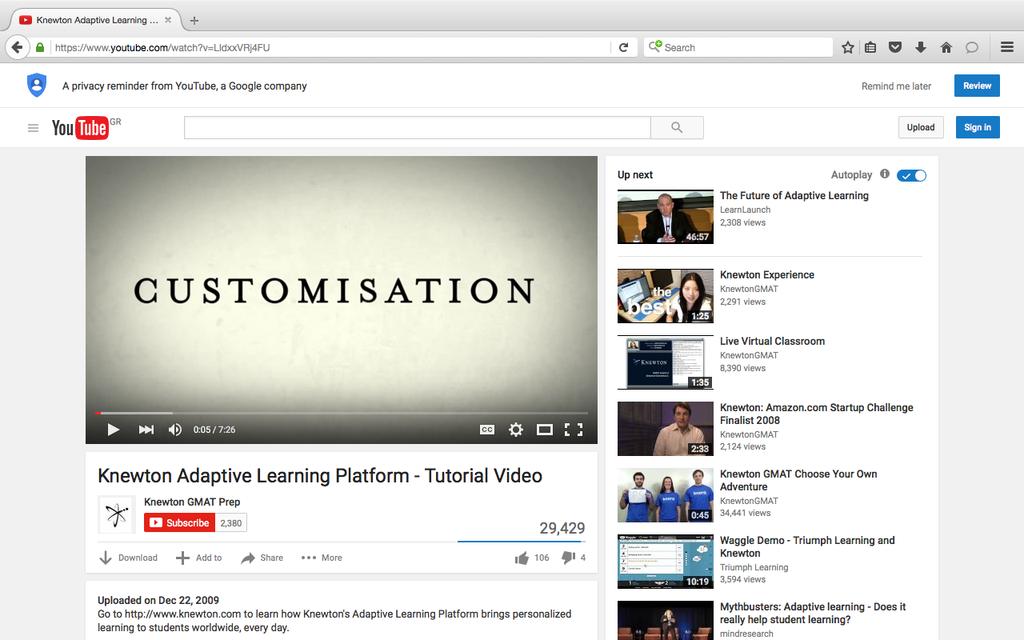Open a new browser tab

[x=194, y=20]
